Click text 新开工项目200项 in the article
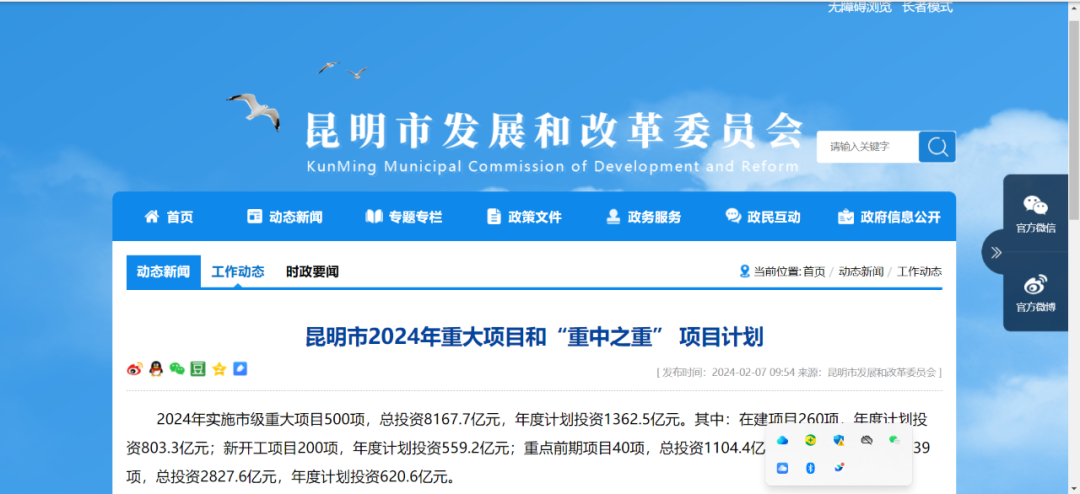Viewport: 1080px width, 494px height. [x=281, y=449]
